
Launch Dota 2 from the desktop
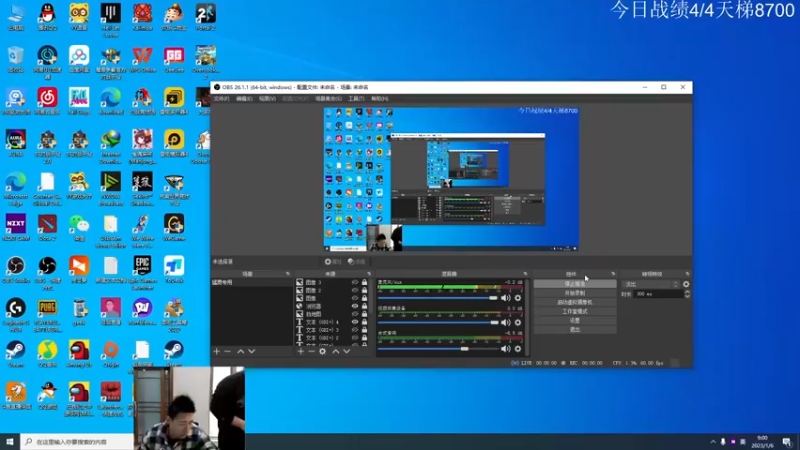click(47, 228)
